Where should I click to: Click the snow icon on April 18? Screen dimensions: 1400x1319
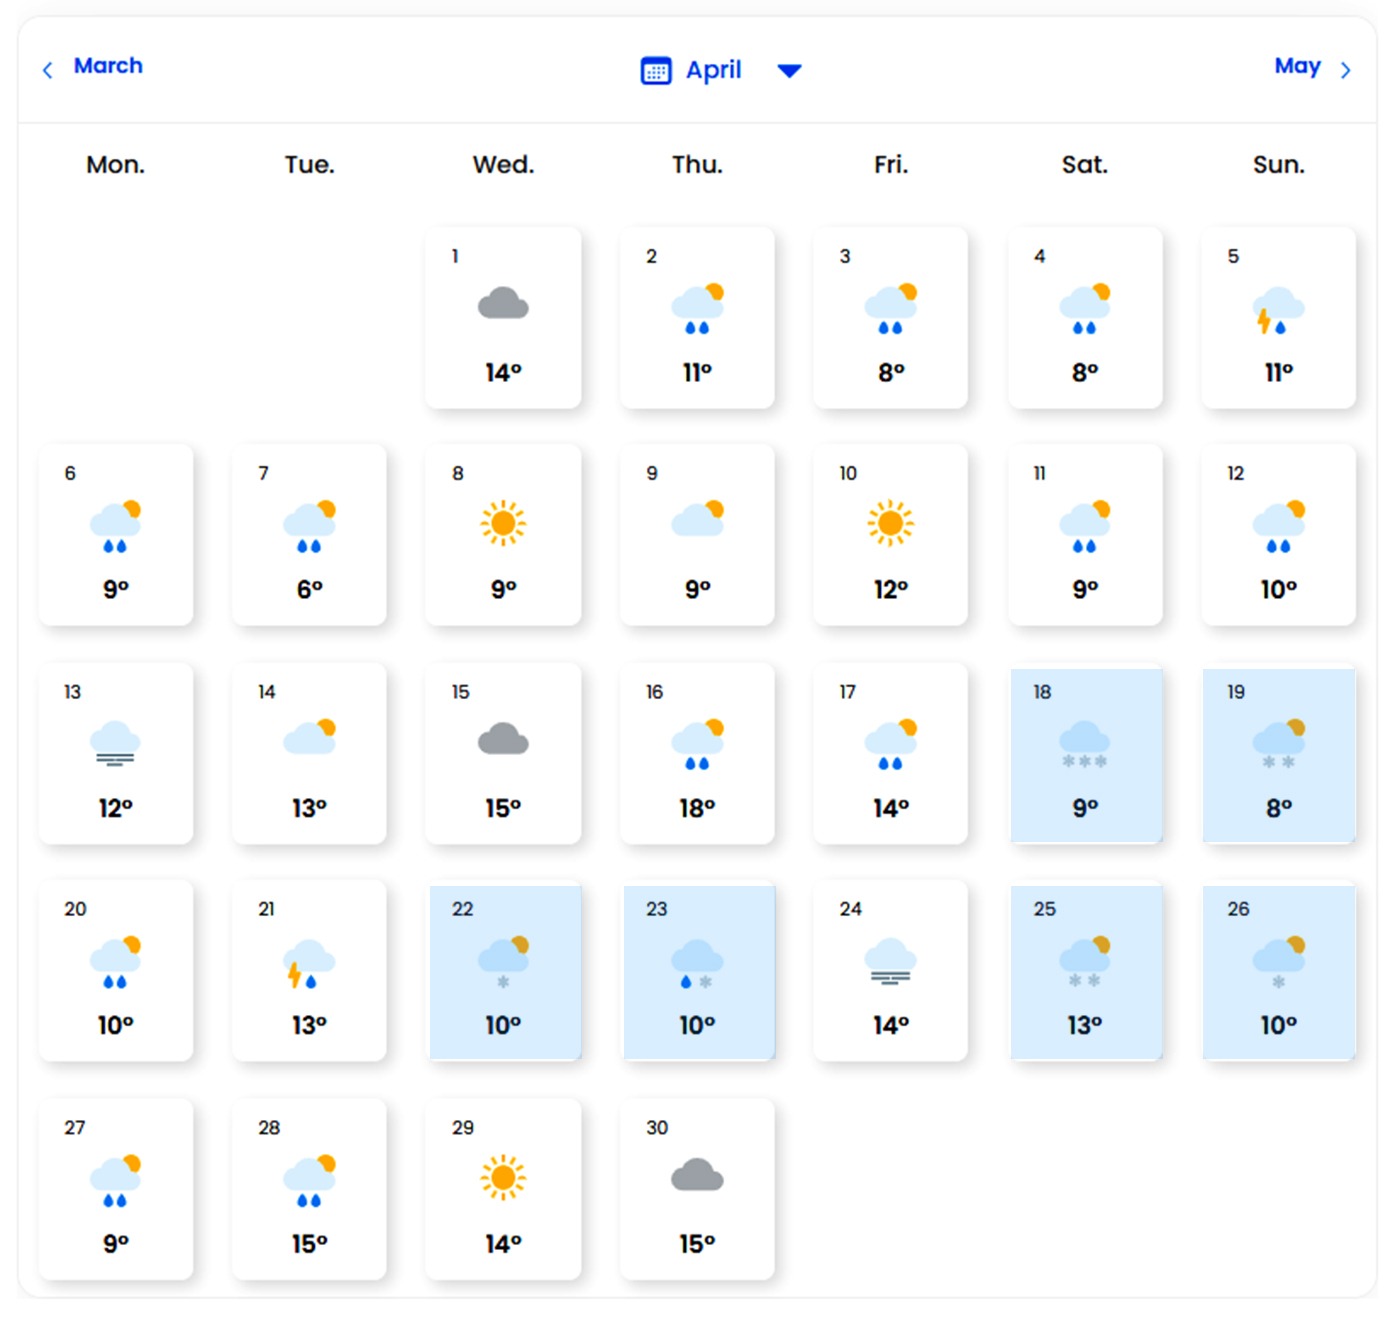click(x=1084, y=744)
